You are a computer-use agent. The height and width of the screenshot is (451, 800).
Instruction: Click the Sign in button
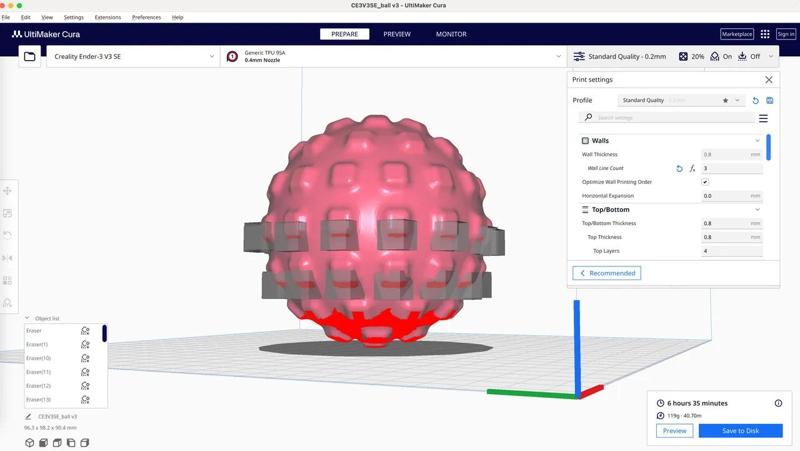tap(786, 34)
